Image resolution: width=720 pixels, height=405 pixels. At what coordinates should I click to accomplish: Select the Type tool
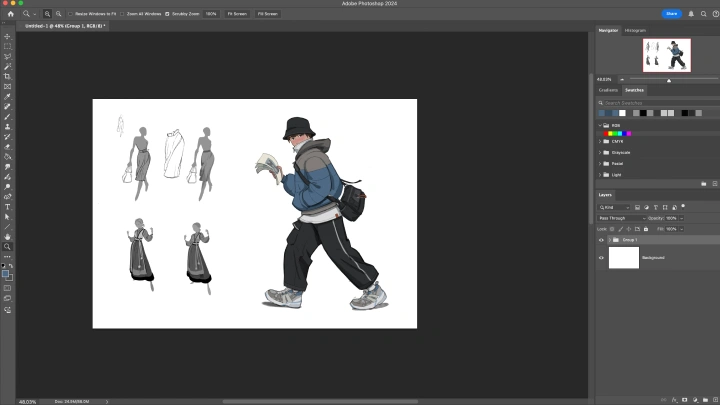(7, 207)
